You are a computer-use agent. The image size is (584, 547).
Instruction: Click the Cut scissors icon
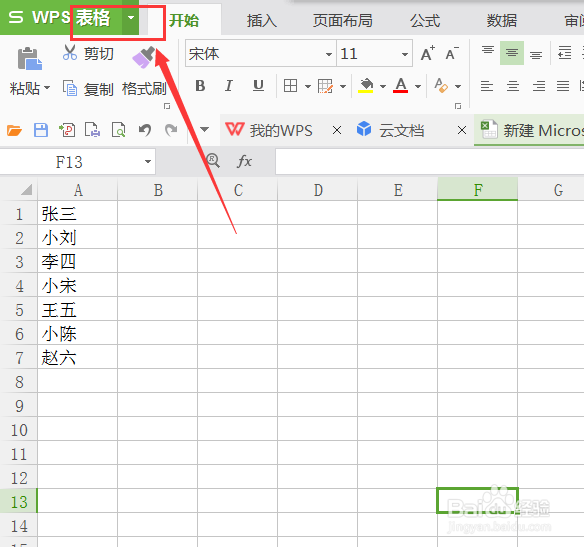70,53
